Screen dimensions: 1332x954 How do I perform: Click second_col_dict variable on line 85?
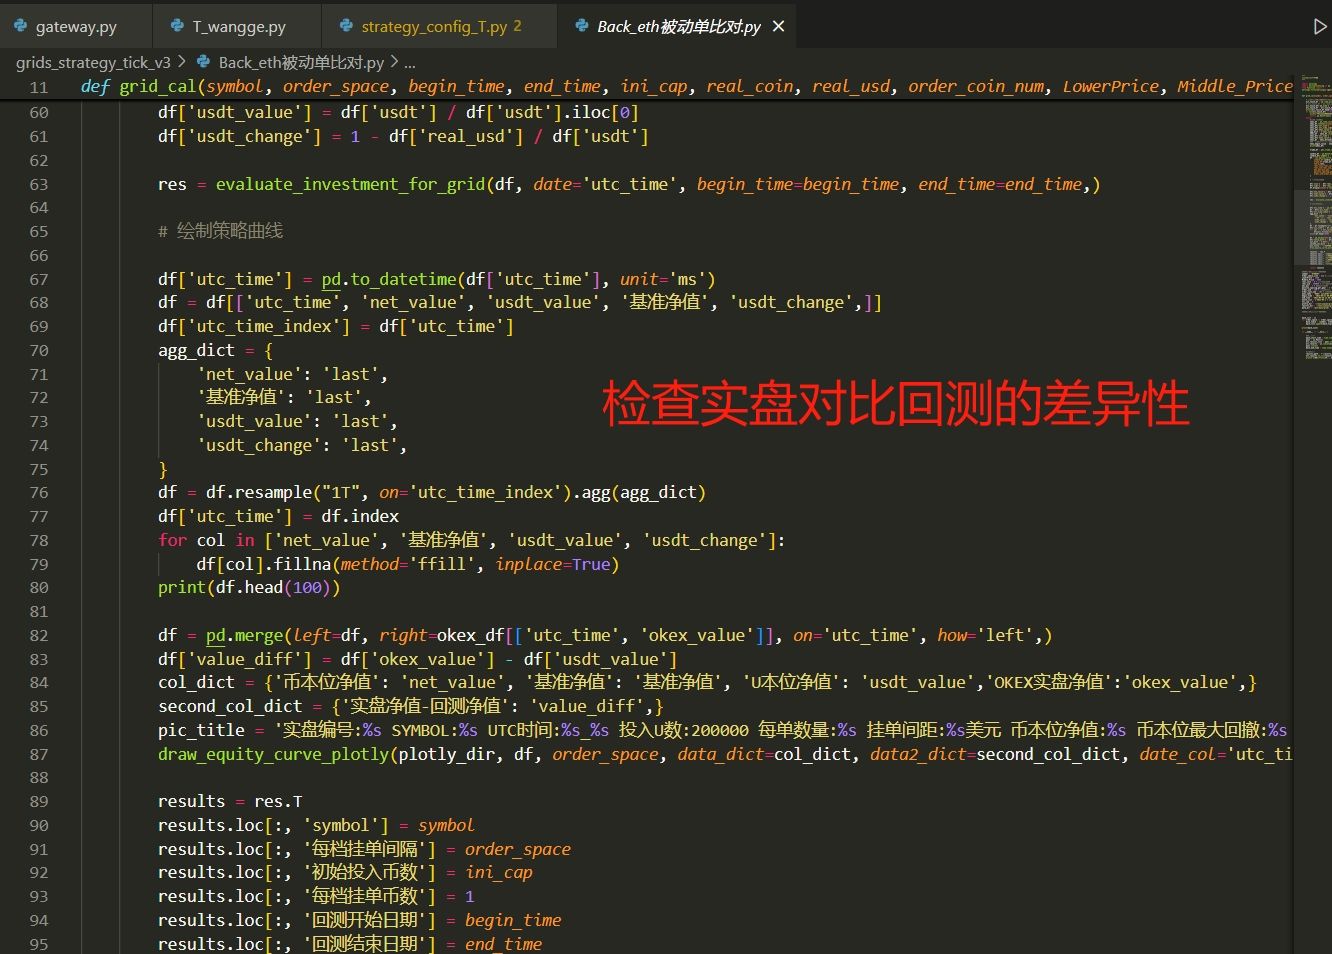[230, 707]
